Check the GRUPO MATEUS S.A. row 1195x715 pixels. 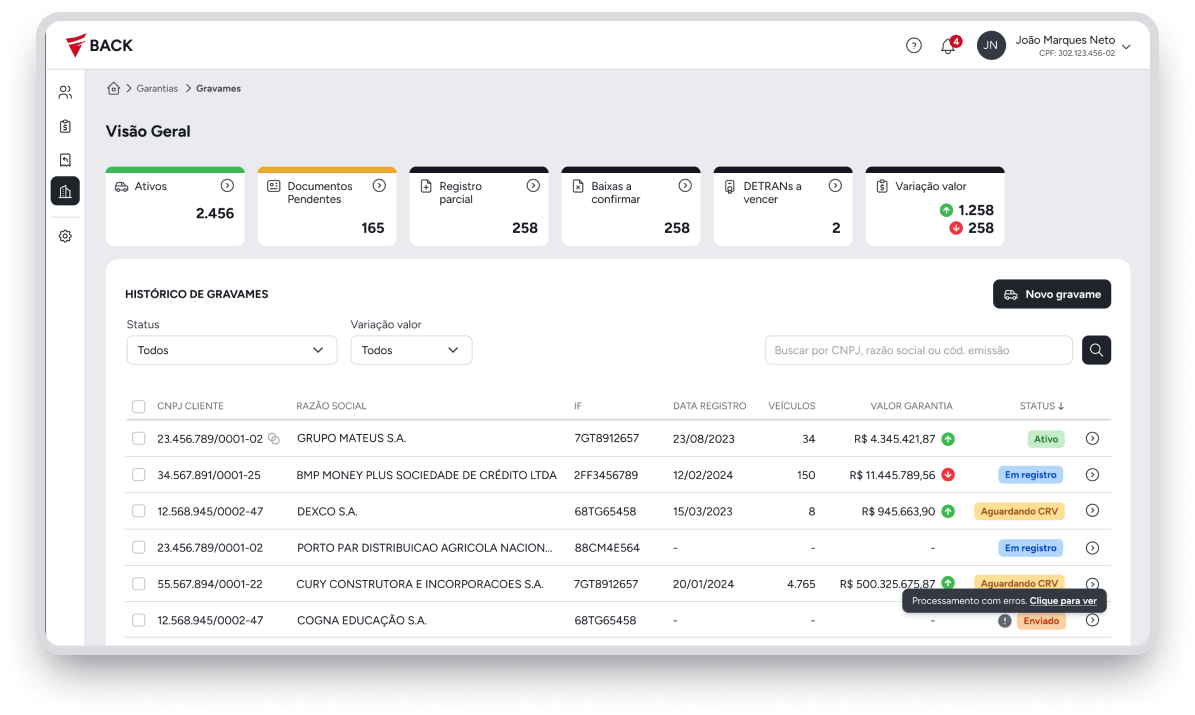[139, 438]
